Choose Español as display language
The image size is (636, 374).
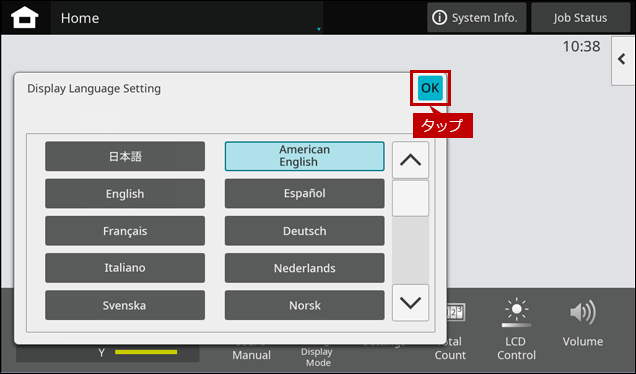coord(305,193)
